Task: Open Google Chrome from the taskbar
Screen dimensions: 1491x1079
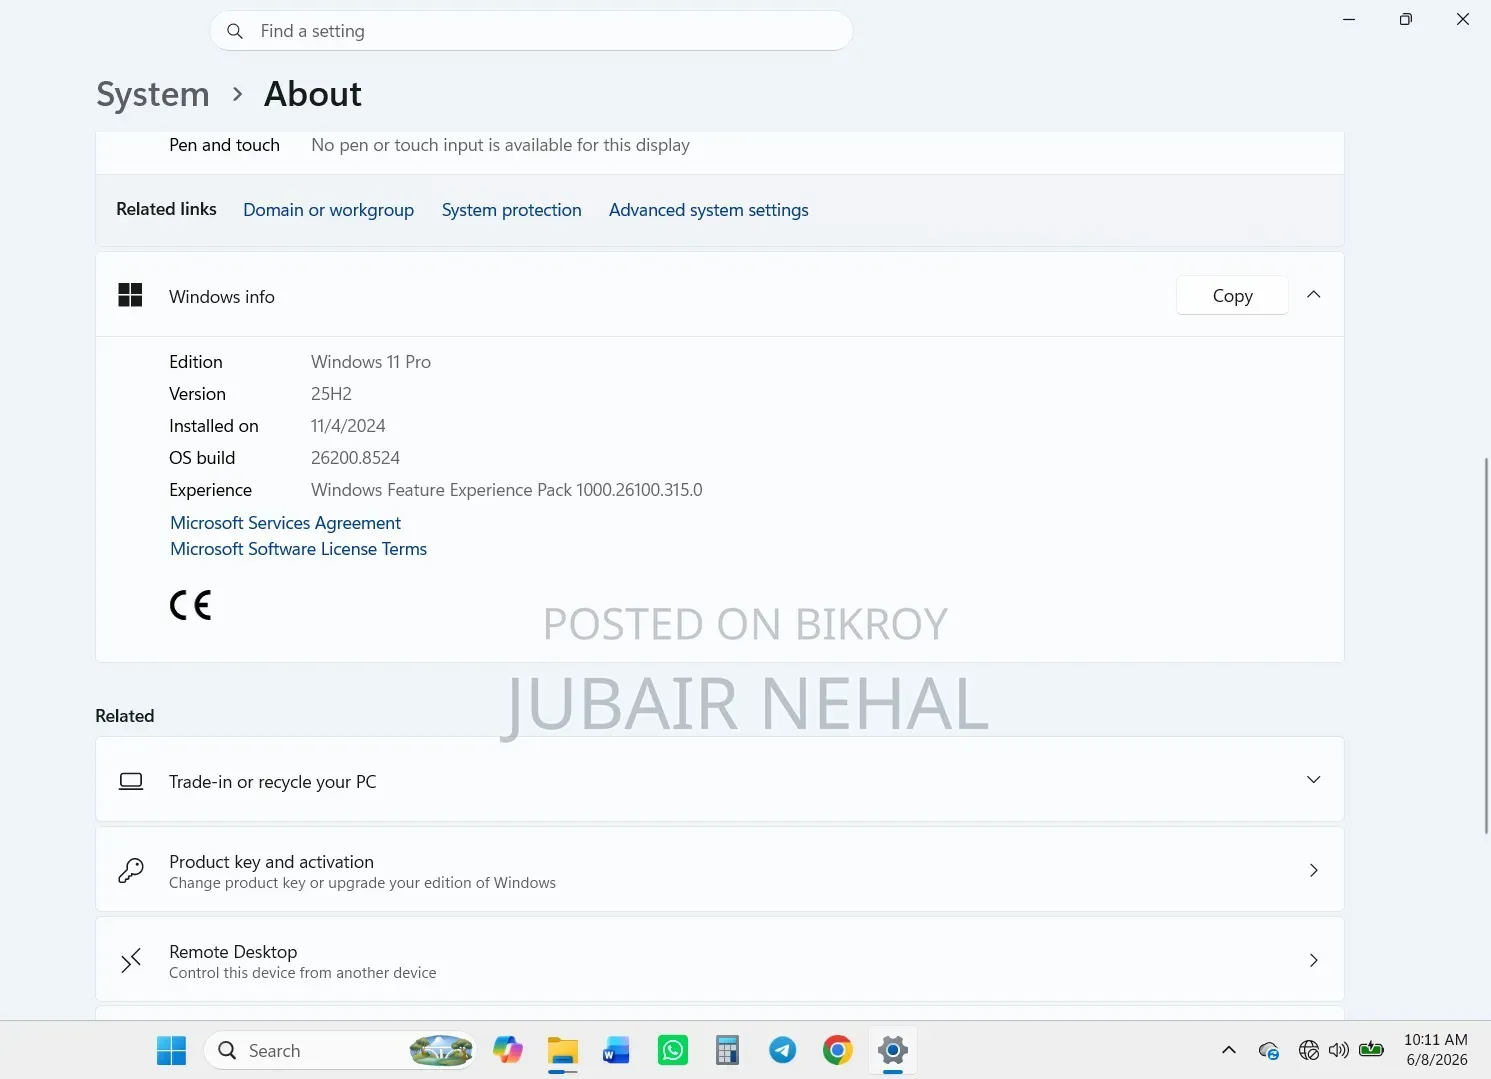Action: [x=838, y=1050]
